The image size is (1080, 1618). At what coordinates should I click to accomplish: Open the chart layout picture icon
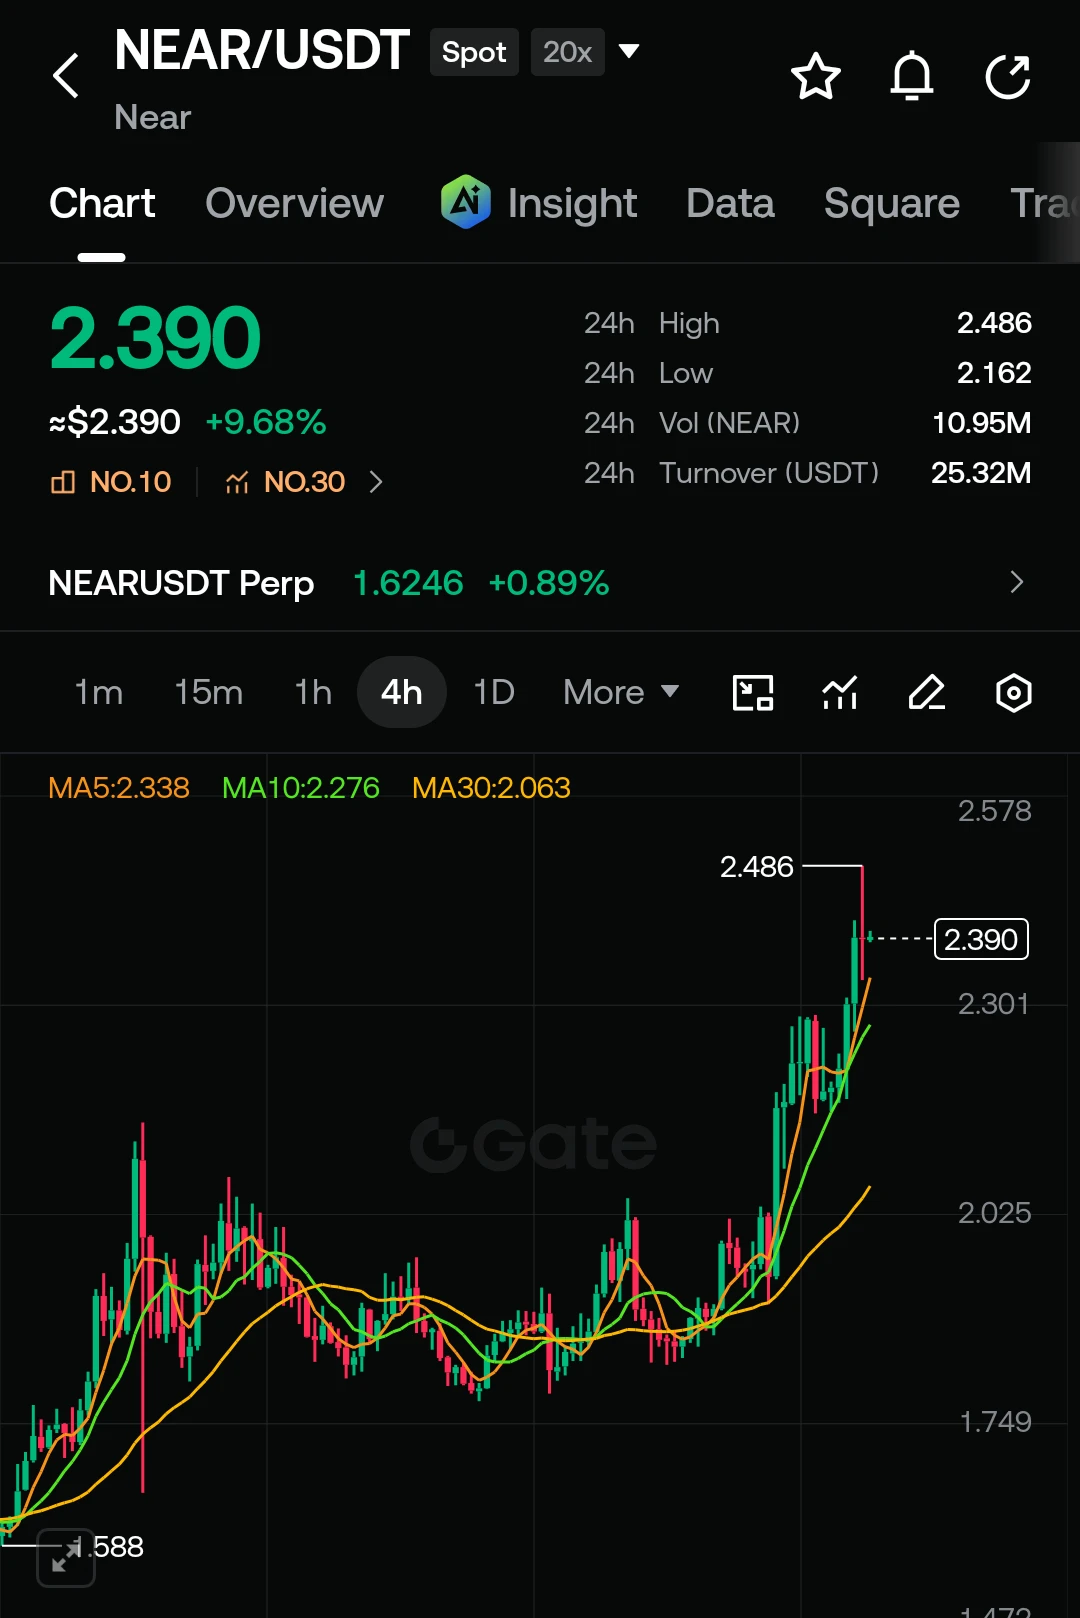(753, 692)
